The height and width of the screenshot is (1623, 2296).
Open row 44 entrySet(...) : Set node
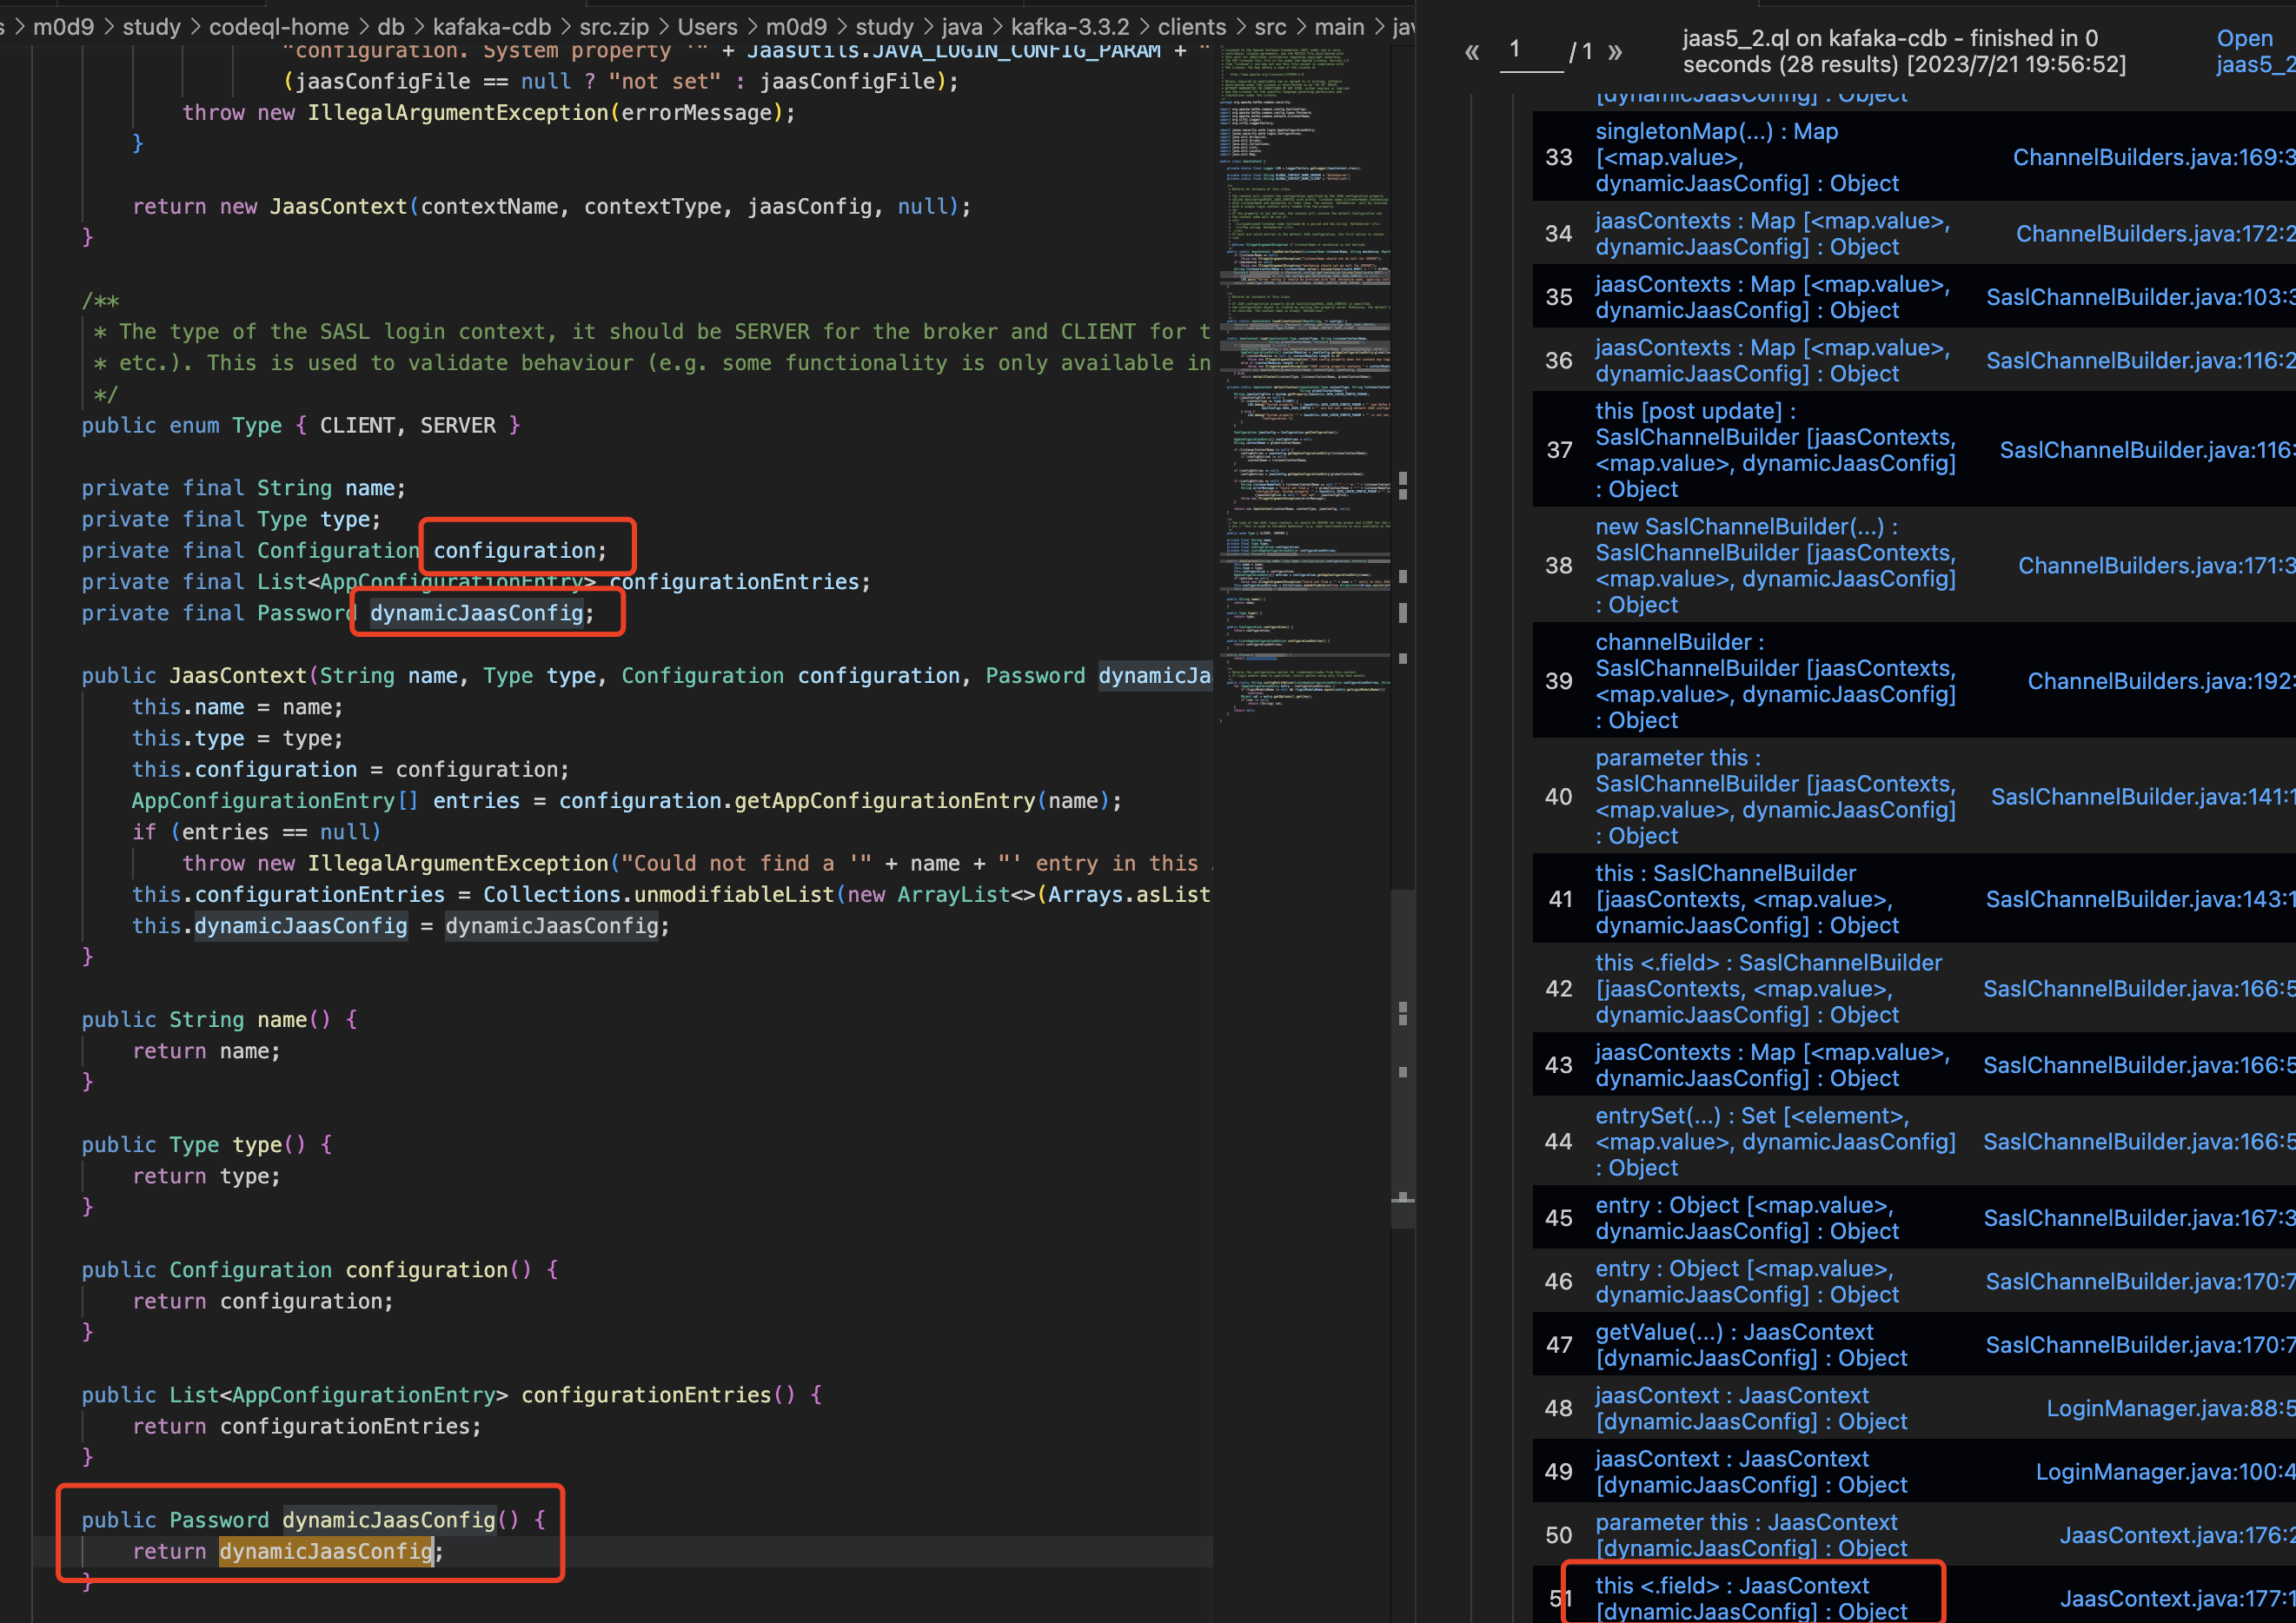(1775, 1142)
